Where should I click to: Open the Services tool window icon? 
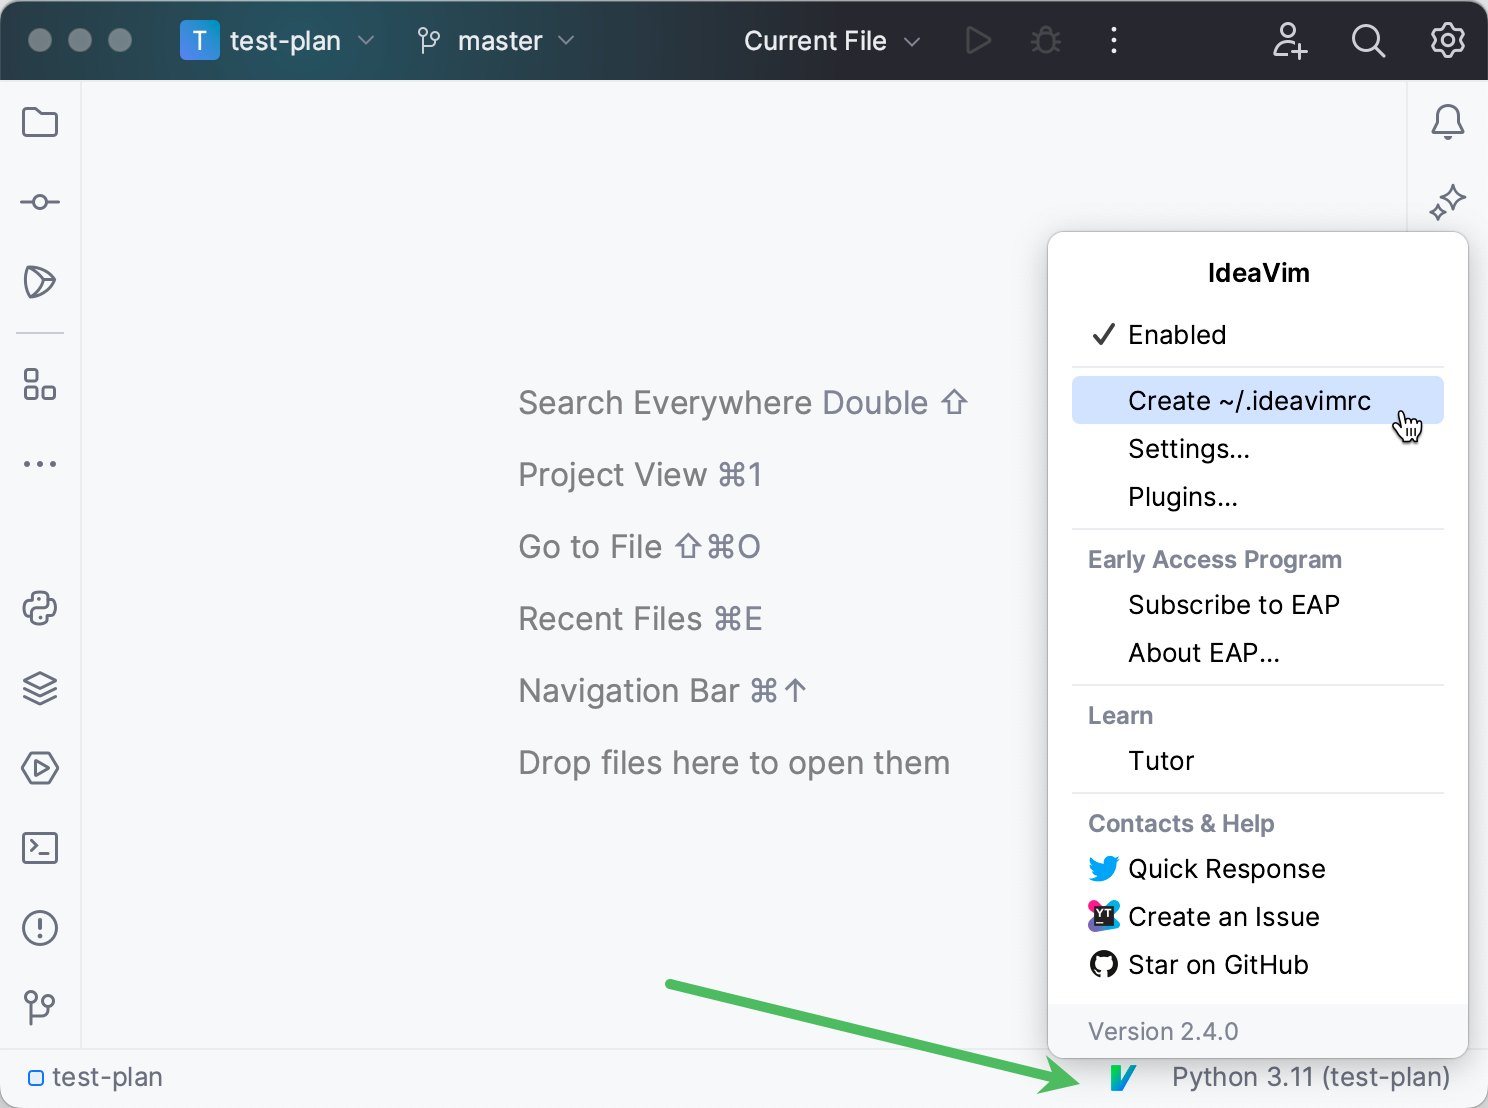pos(40,768)
